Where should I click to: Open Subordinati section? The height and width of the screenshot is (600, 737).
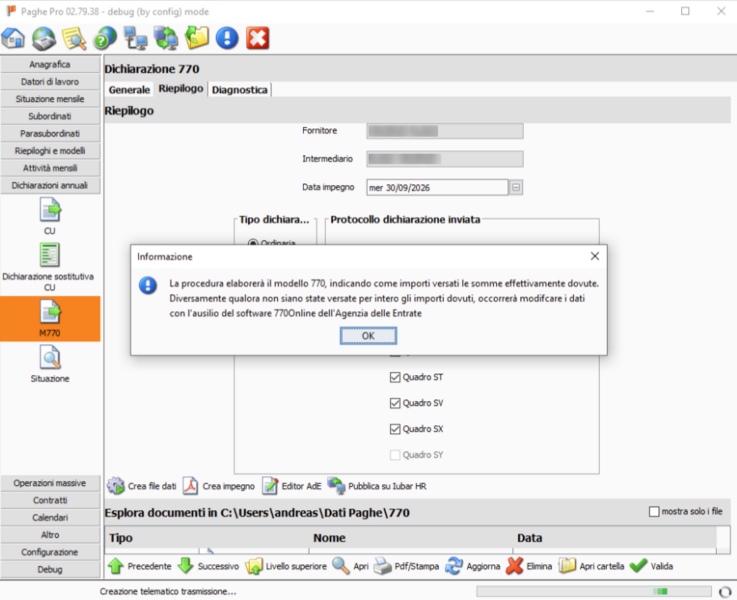[x=50, y=116]
